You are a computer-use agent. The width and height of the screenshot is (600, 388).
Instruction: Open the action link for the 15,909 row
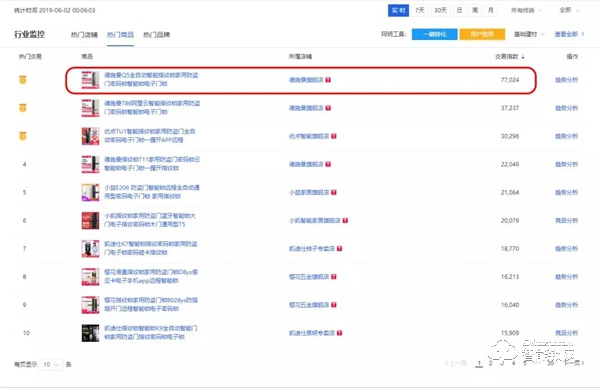[x=566, y=333]
